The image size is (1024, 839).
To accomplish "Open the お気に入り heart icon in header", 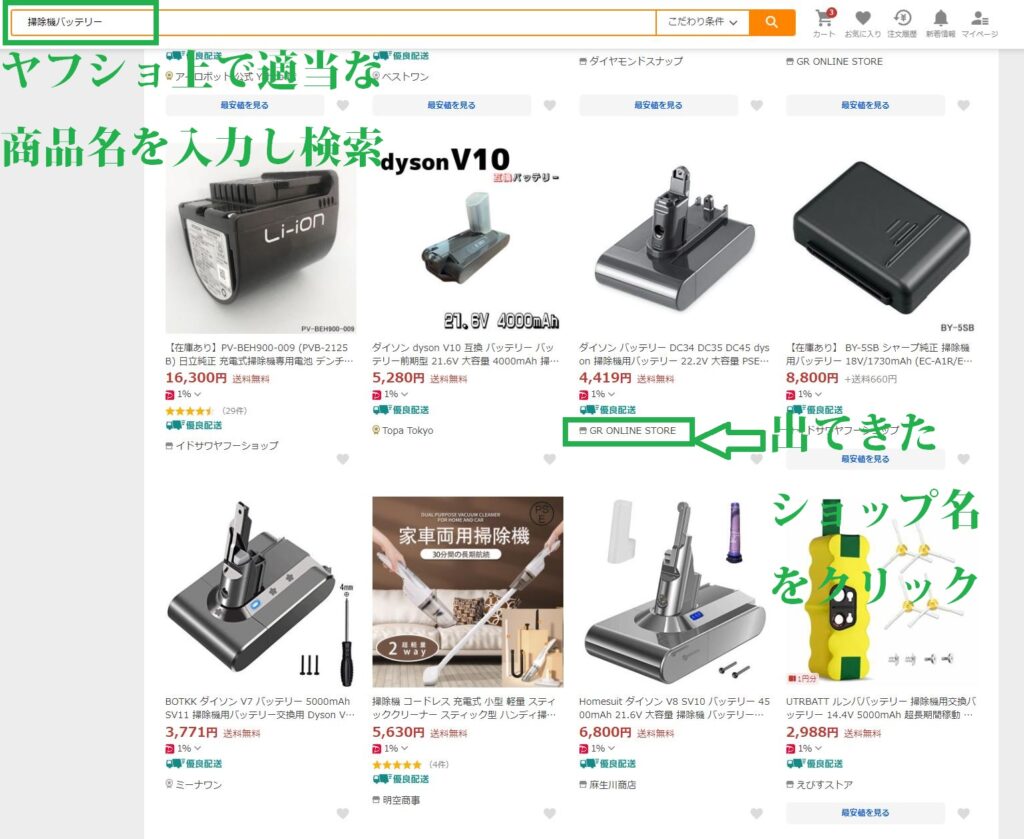I will coord(863,23).
